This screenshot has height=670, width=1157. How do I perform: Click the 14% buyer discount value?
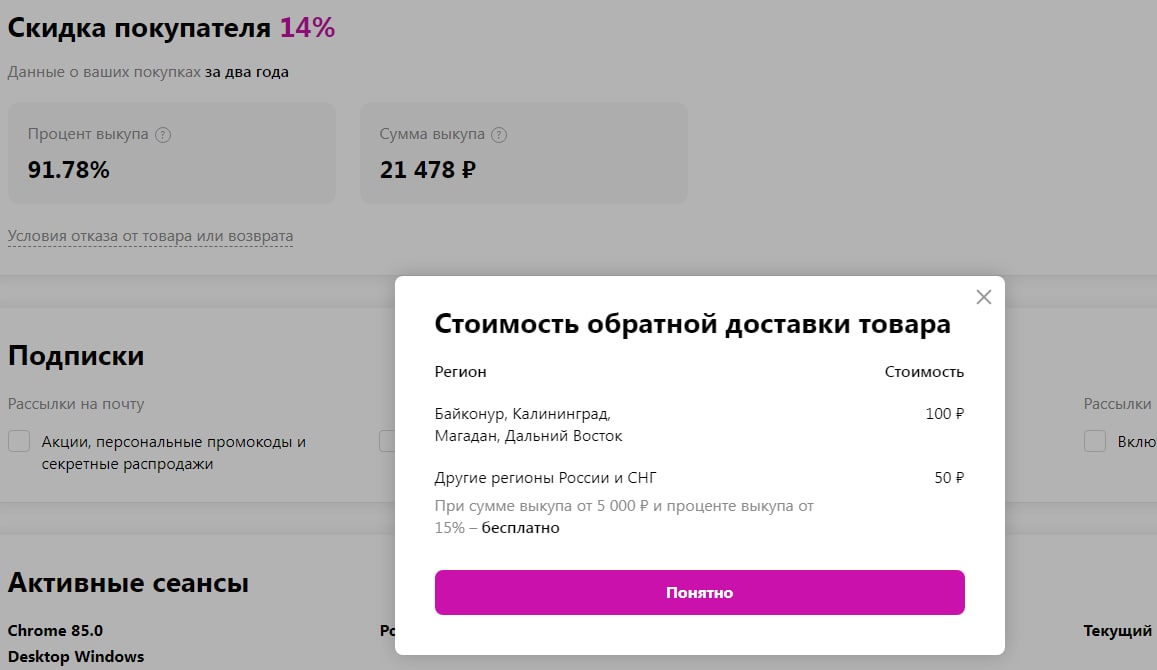(307, 28)
